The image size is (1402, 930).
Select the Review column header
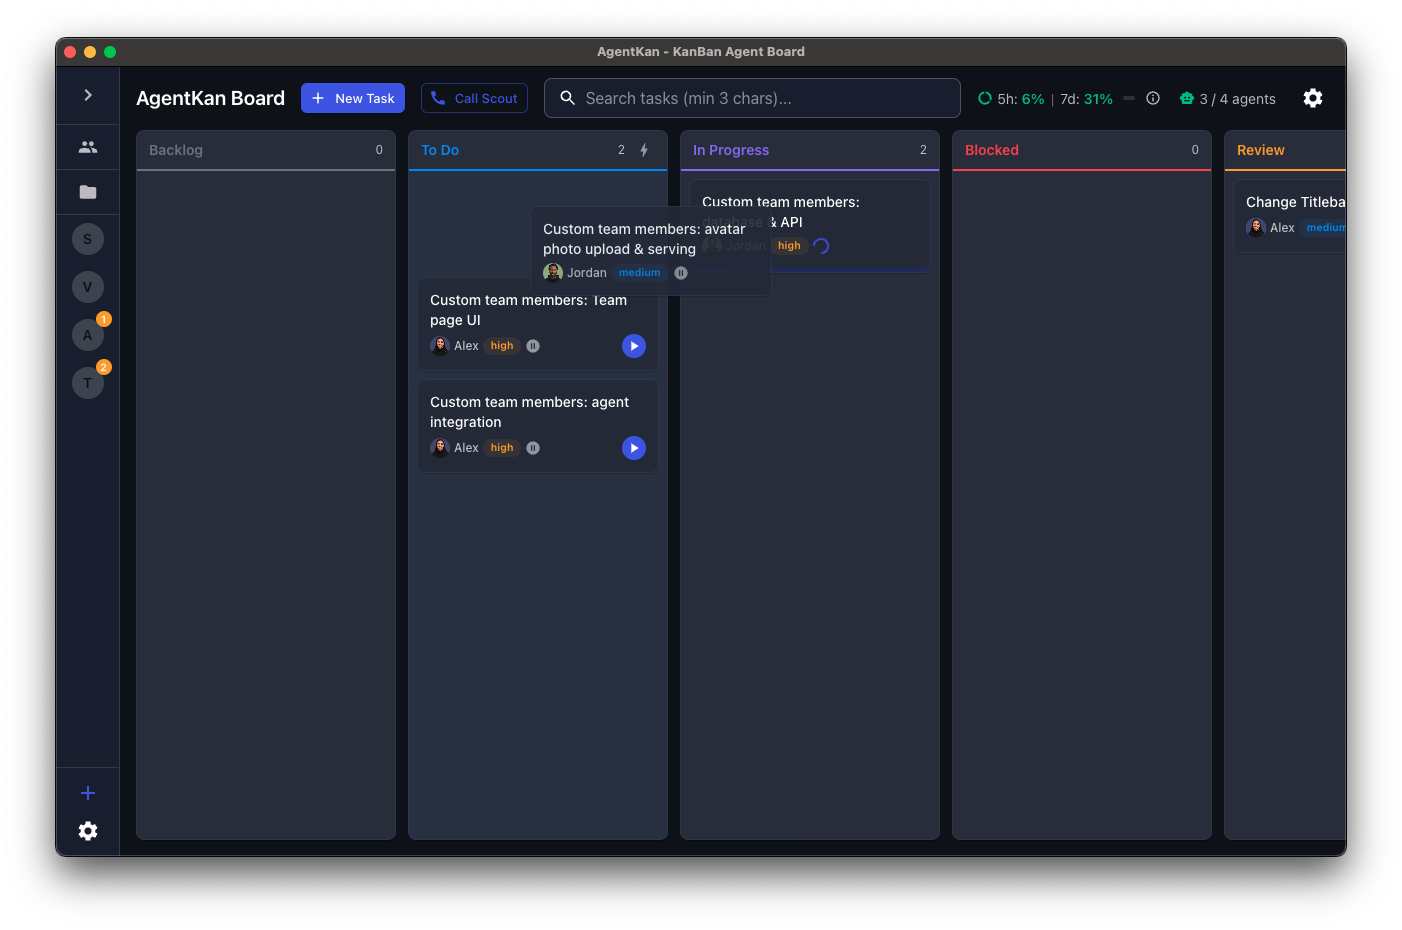pyautogui.click(x=1260, y=149)
